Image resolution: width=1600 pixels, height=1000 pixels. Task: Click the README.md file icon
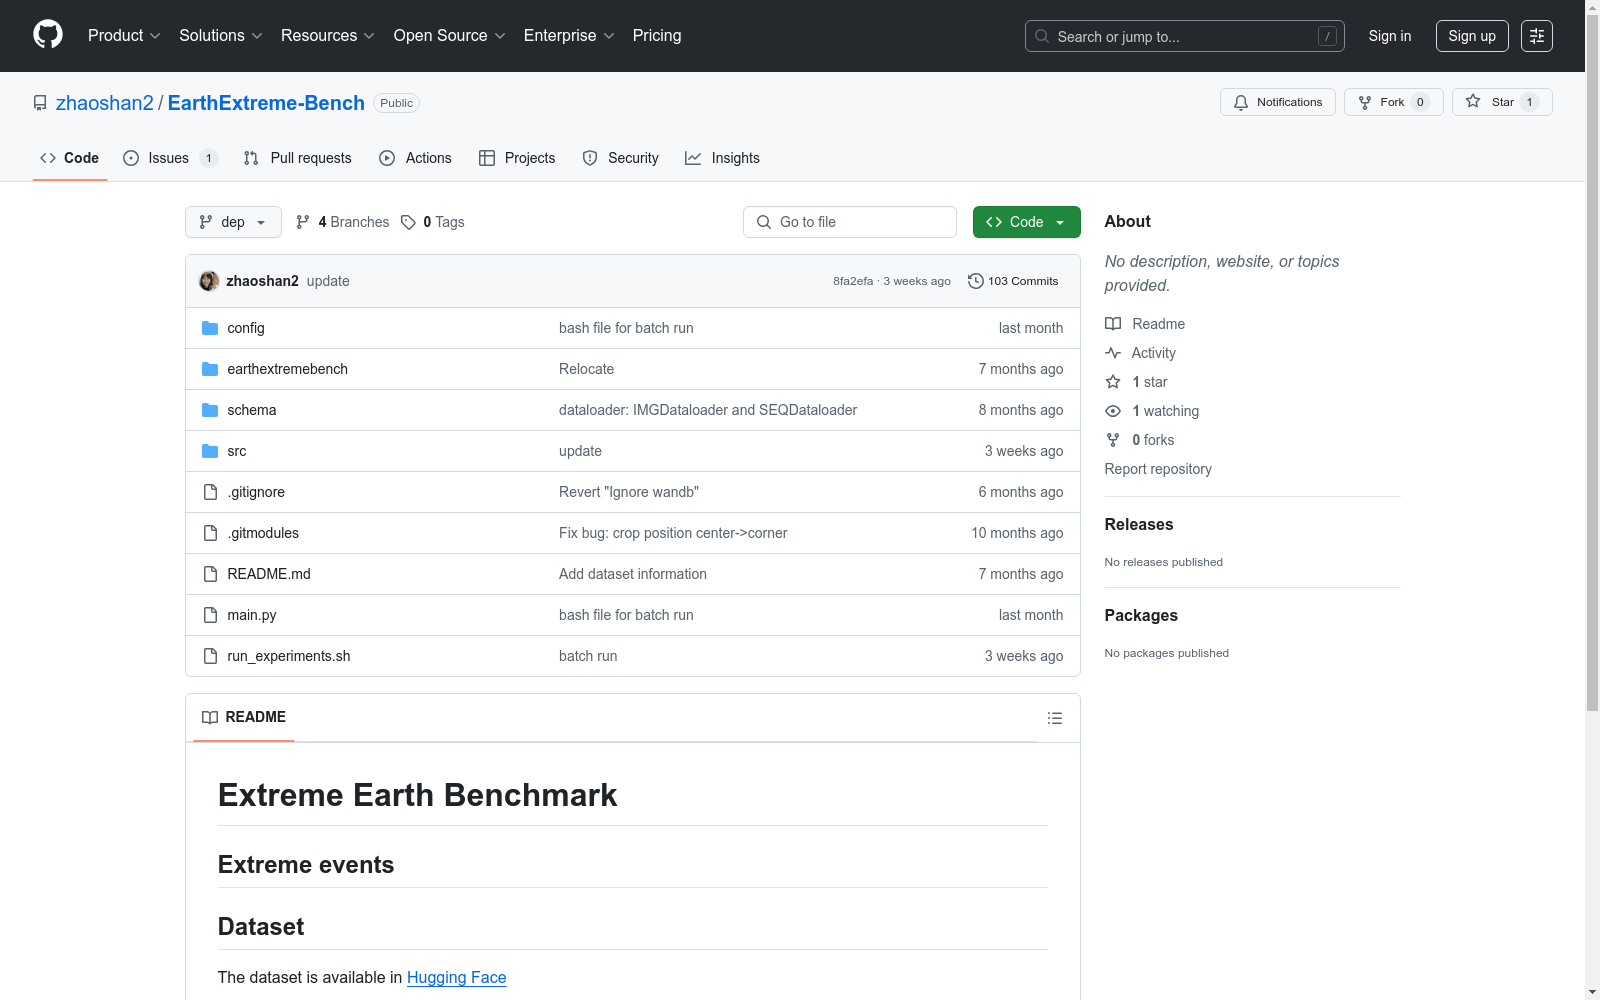coord(210,574)
